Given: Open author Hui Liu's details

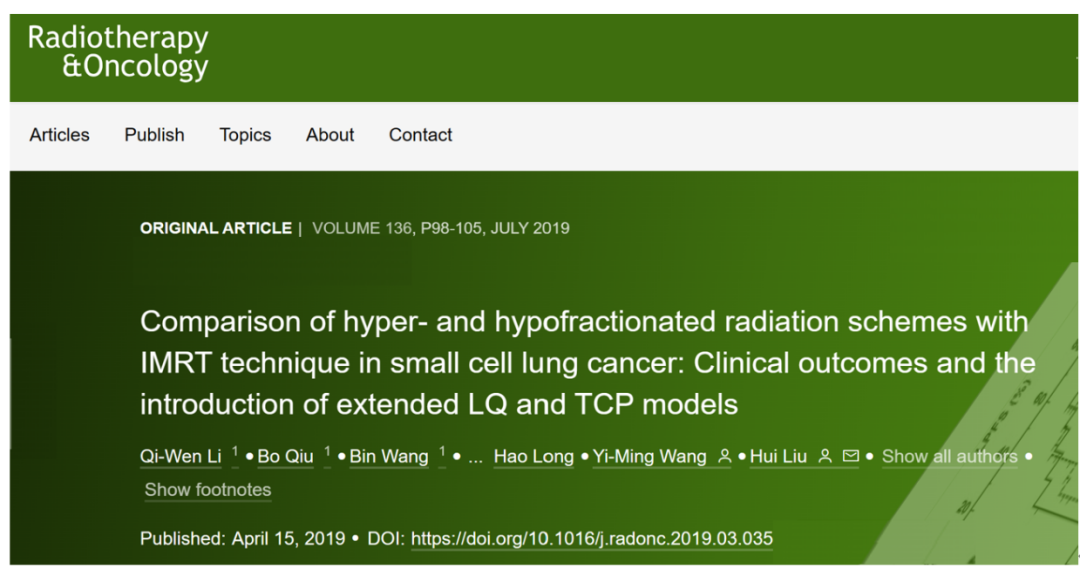Looking at the screenshot, I should coord(778,457).
